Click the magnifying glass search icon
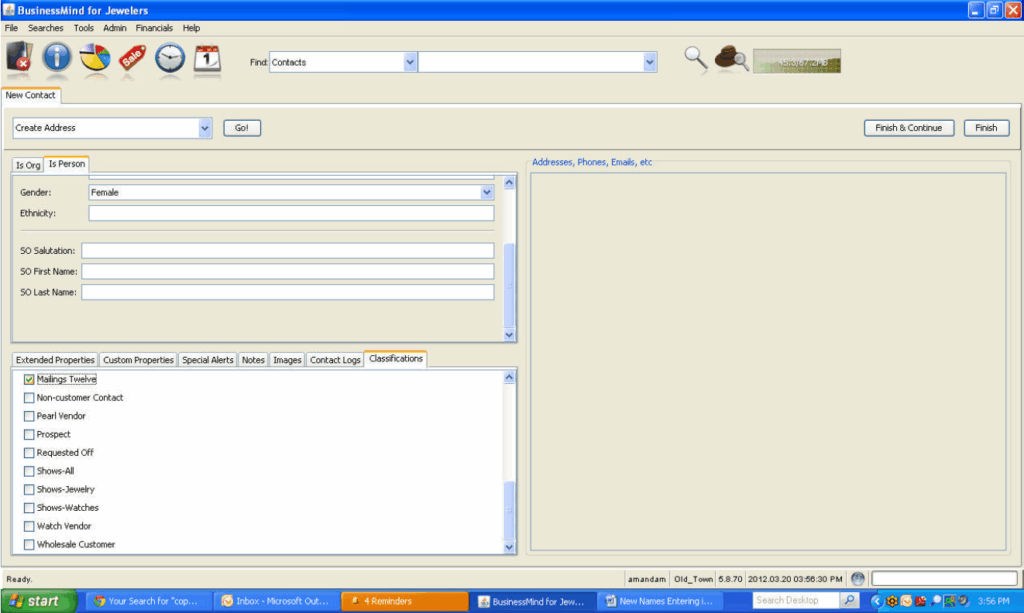This screenshot has width=1024, height=613. 696,59
